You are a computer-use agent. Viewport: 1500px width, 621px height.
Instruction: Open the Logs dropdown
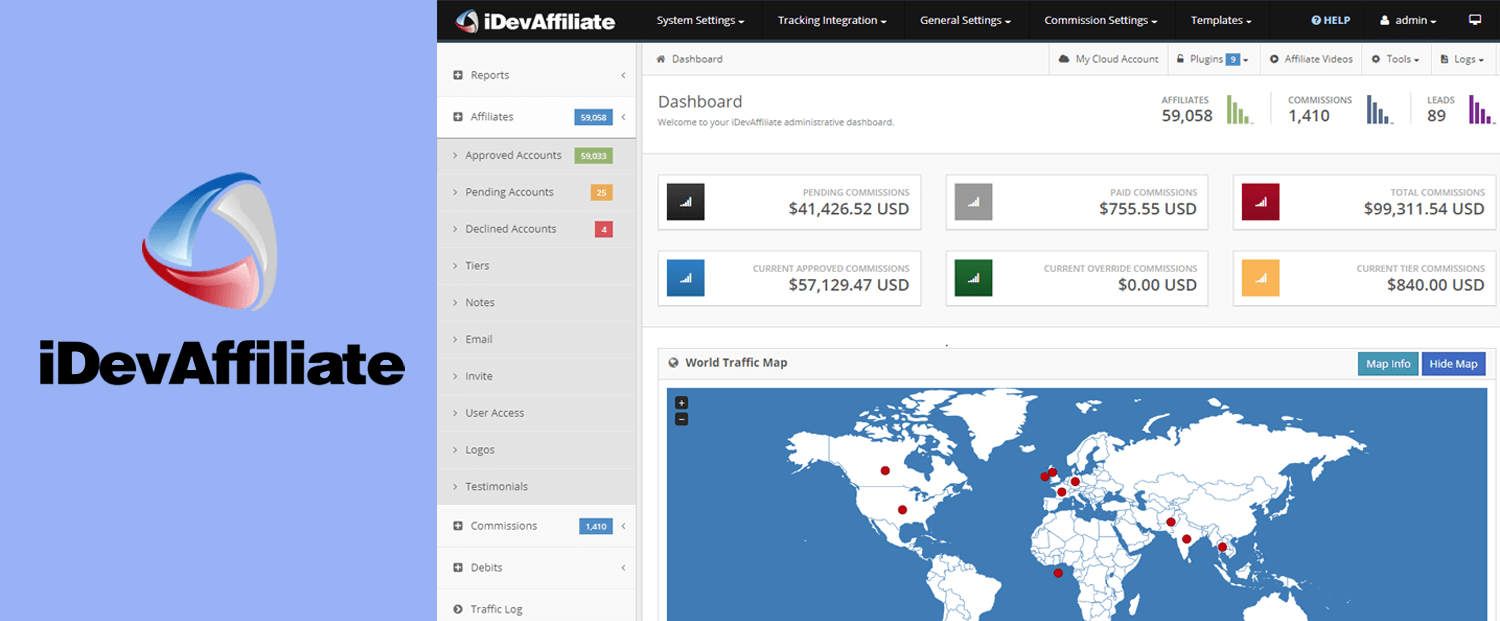[1462, 59]
